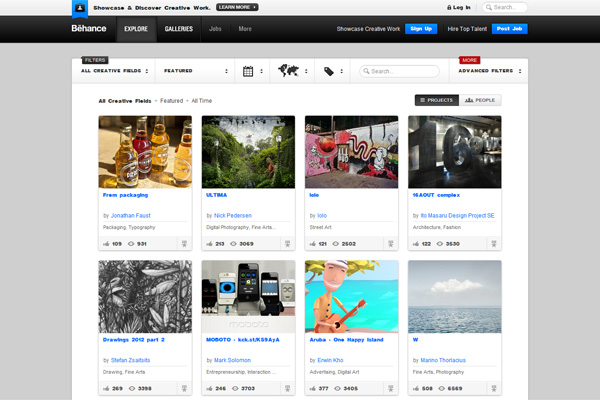Click the collection icon on From packaging card
This screenshot has height=400, width=600.
(184, 243)
